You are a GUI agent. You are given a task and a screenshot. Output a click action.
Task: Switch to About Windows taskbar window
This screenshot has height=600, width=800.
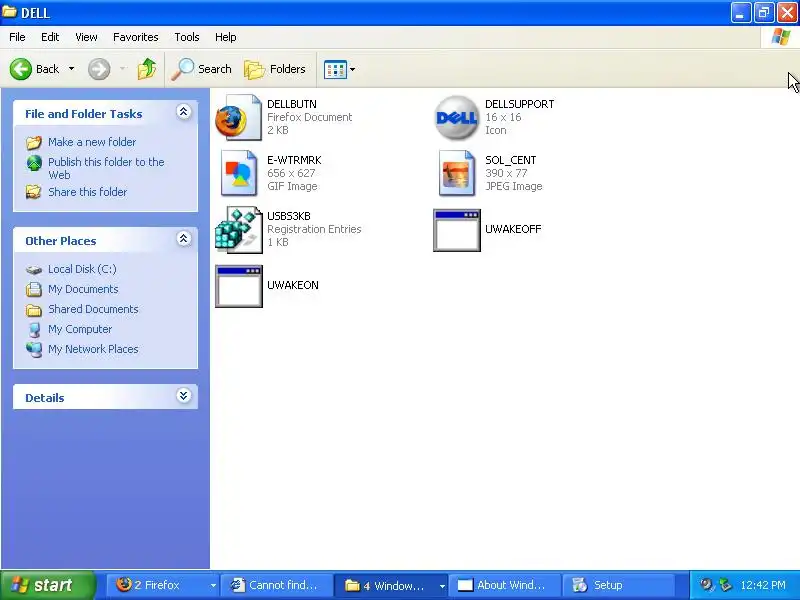click(x=505, y=585)
